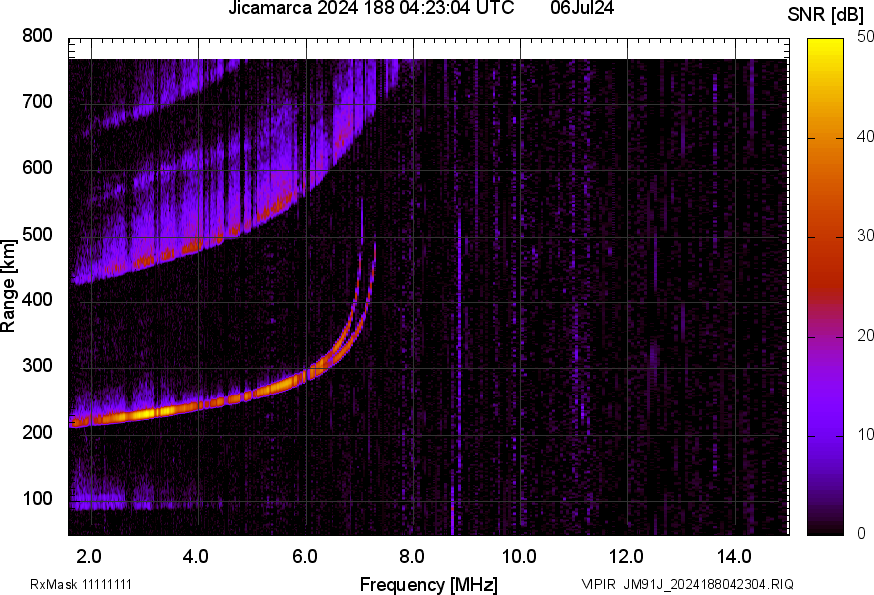Click the frequency tick label '2.0'
The image size is (874, 595).
tap(89, 557)
